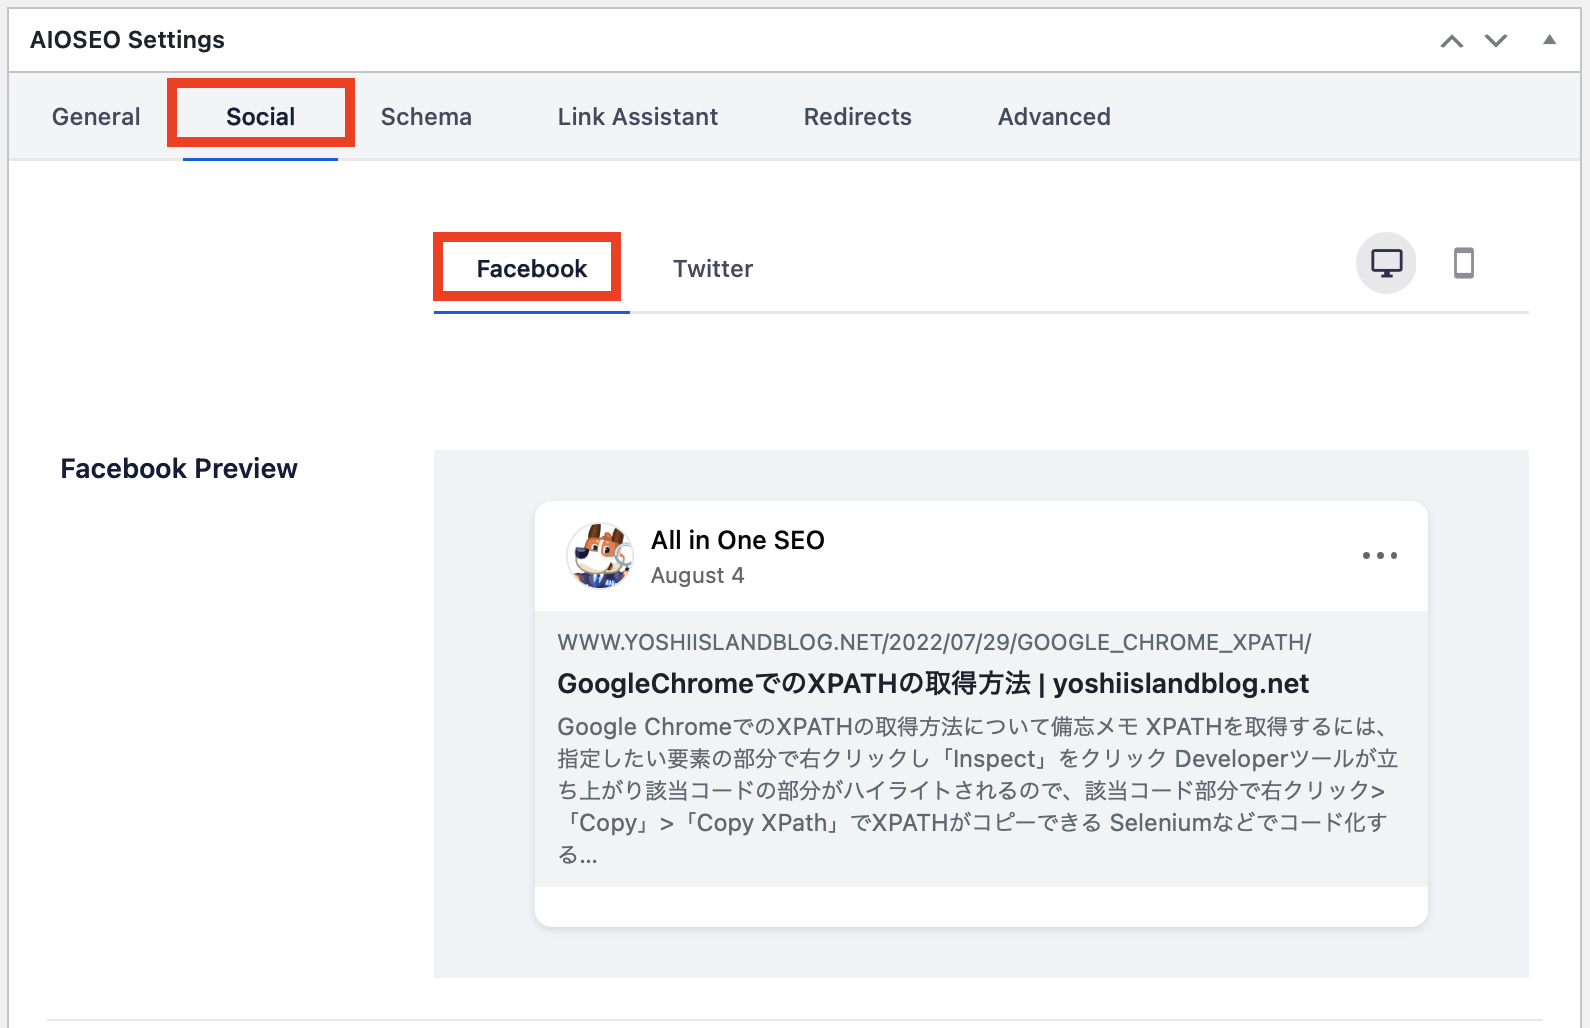
Task: Click the Facebook Preview label
Action: click(179, 469)
